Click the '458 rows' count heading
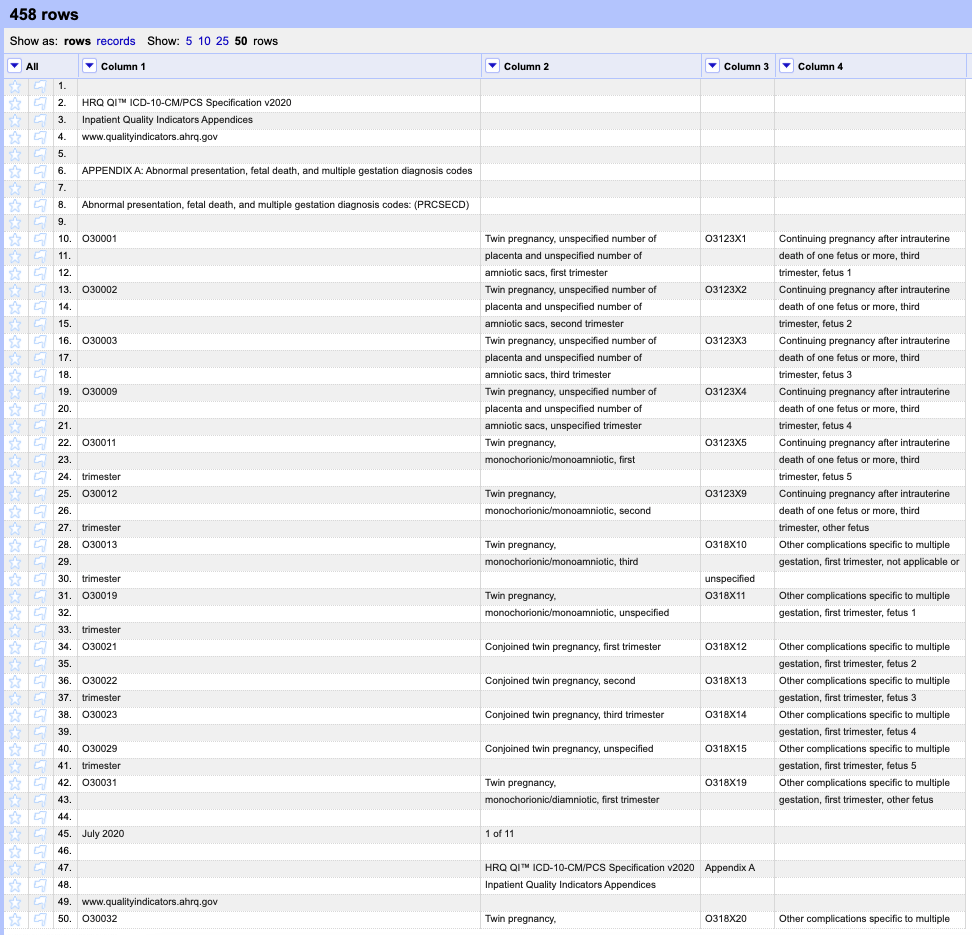The width and height of the screenshot is (972, 935). tap(44, 14)
